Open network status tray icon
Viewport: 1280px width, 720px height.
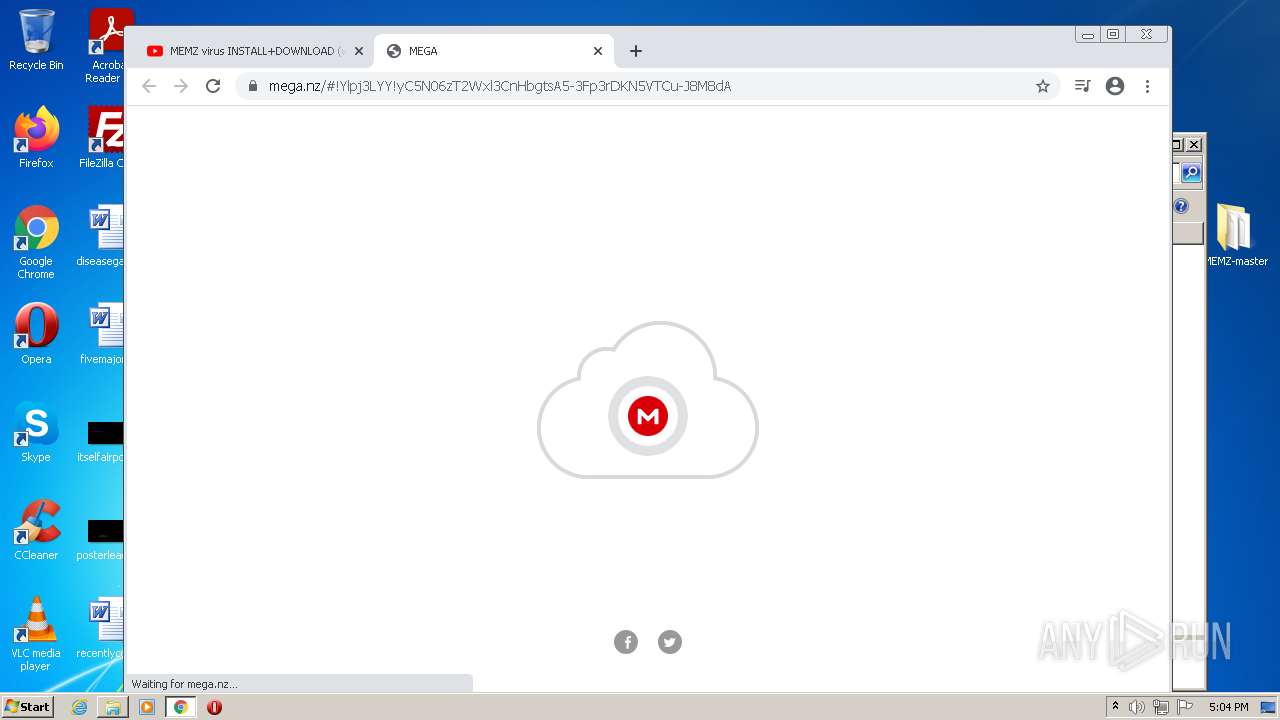pyautogui.click(x=1161, y=707)
